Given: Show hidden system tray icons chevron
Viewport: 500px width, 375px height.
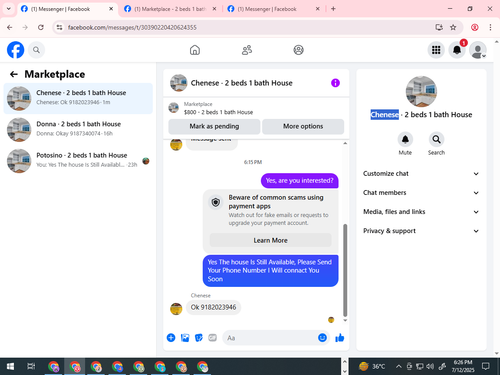Looking at the screenshot, I should (399, 366).
